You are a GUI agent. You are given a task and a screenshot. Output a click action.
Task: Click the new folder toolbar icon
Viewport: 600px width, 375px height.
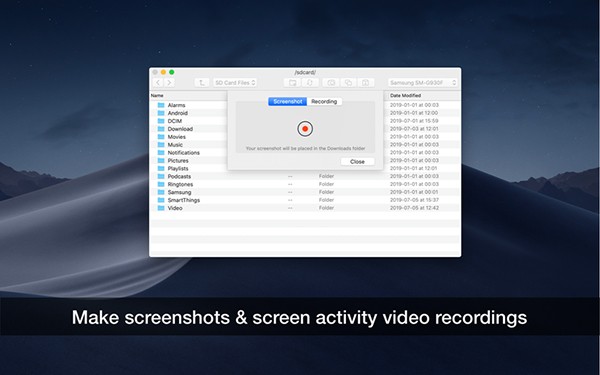[292, 83]
